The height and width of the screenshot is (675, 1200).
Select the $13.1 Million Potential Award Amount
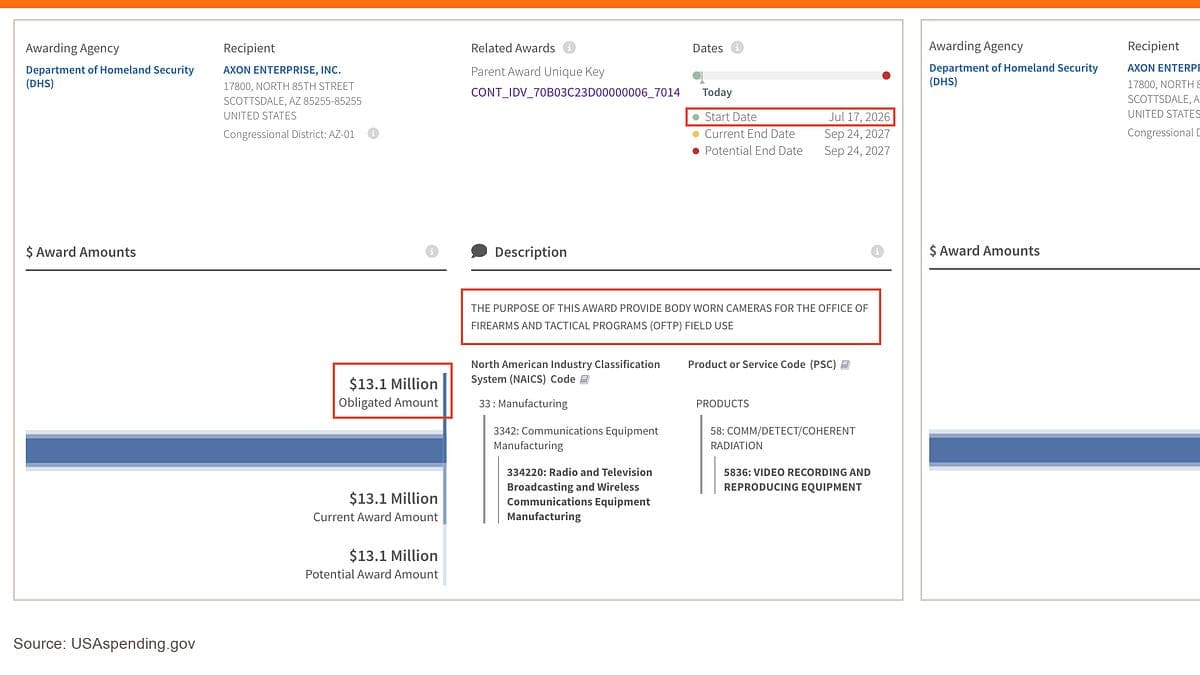[371, 563]
